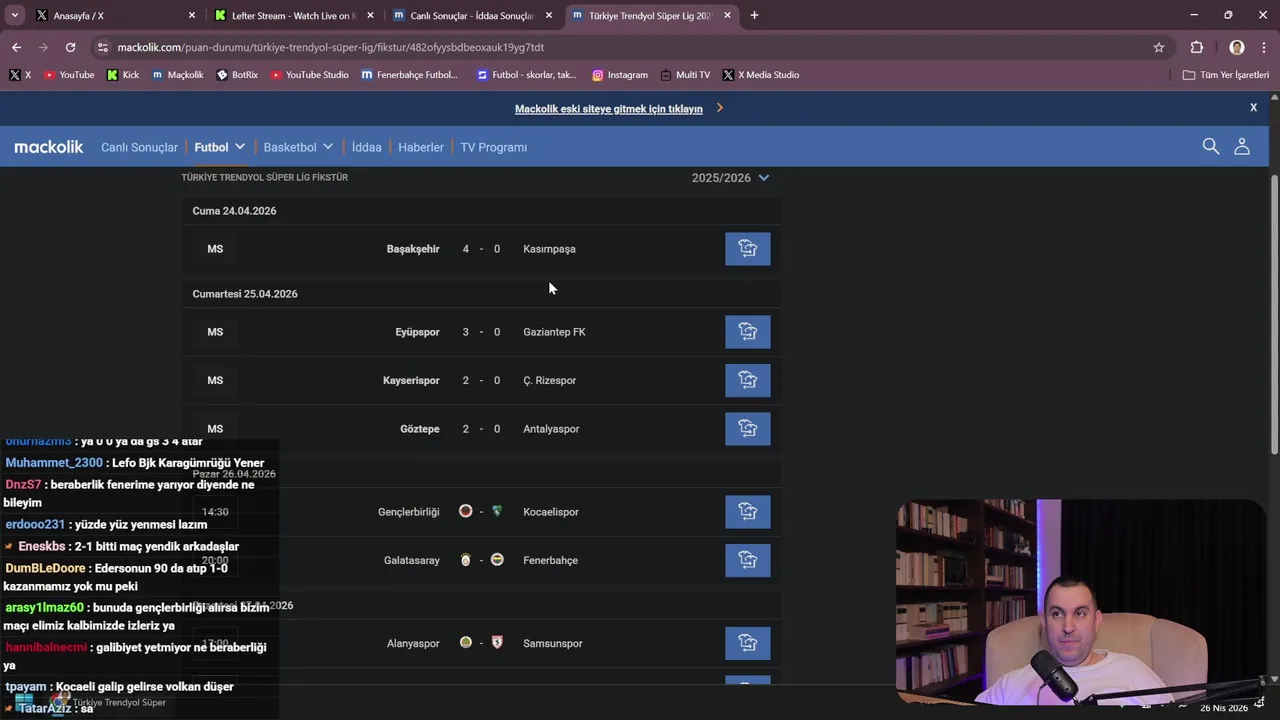The height and width of the screenshot is (720, 1280).
Task: Reload the page with refresh icon
Action: [x=70, y=47]
